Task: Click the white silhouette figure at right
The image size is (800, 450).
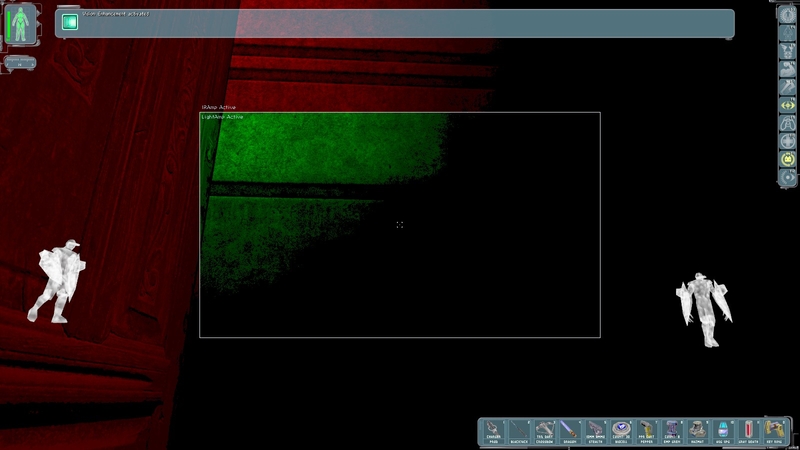Action: click(x=704, y=310)
